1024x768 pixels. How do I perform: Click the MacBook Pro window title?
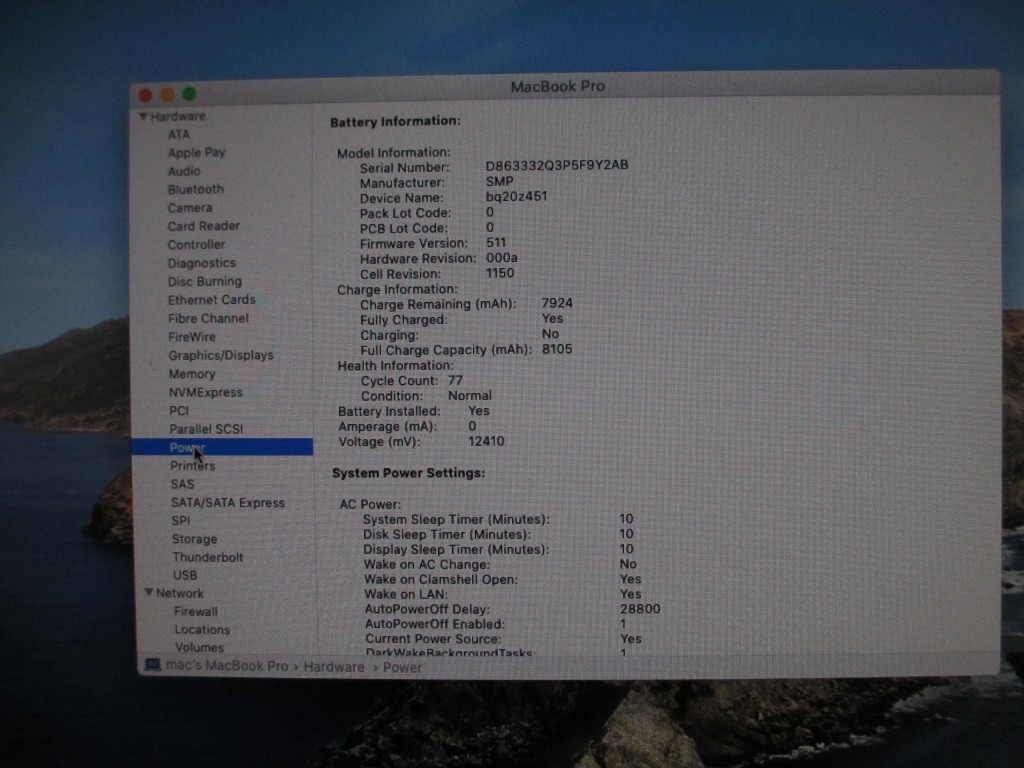(557, 86)
